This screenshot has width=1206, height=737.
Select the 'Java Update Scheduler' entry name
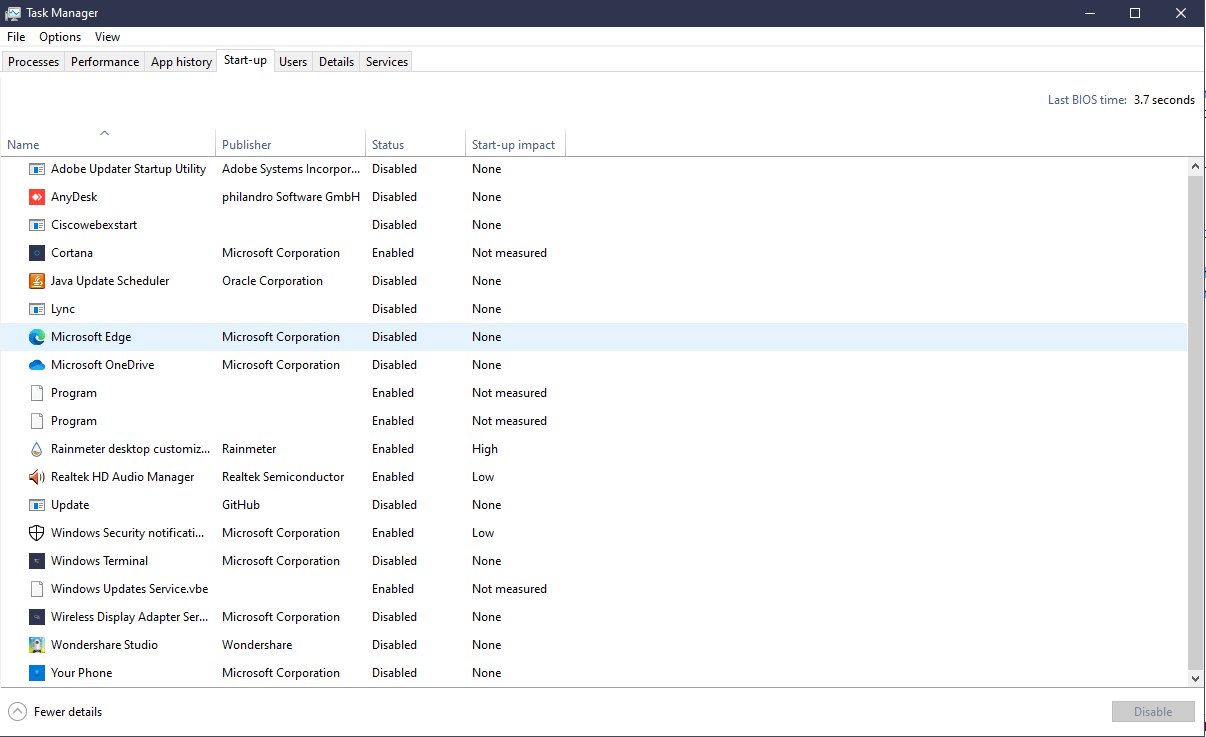pyautogui.click(x=110, y=281)
